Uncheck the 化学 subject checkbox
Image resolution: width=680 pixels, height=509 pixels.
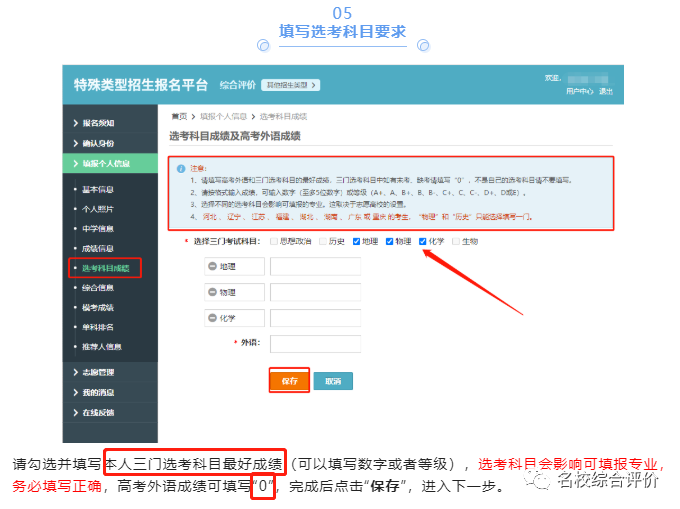pyautogui.click(x=423, y=241)
